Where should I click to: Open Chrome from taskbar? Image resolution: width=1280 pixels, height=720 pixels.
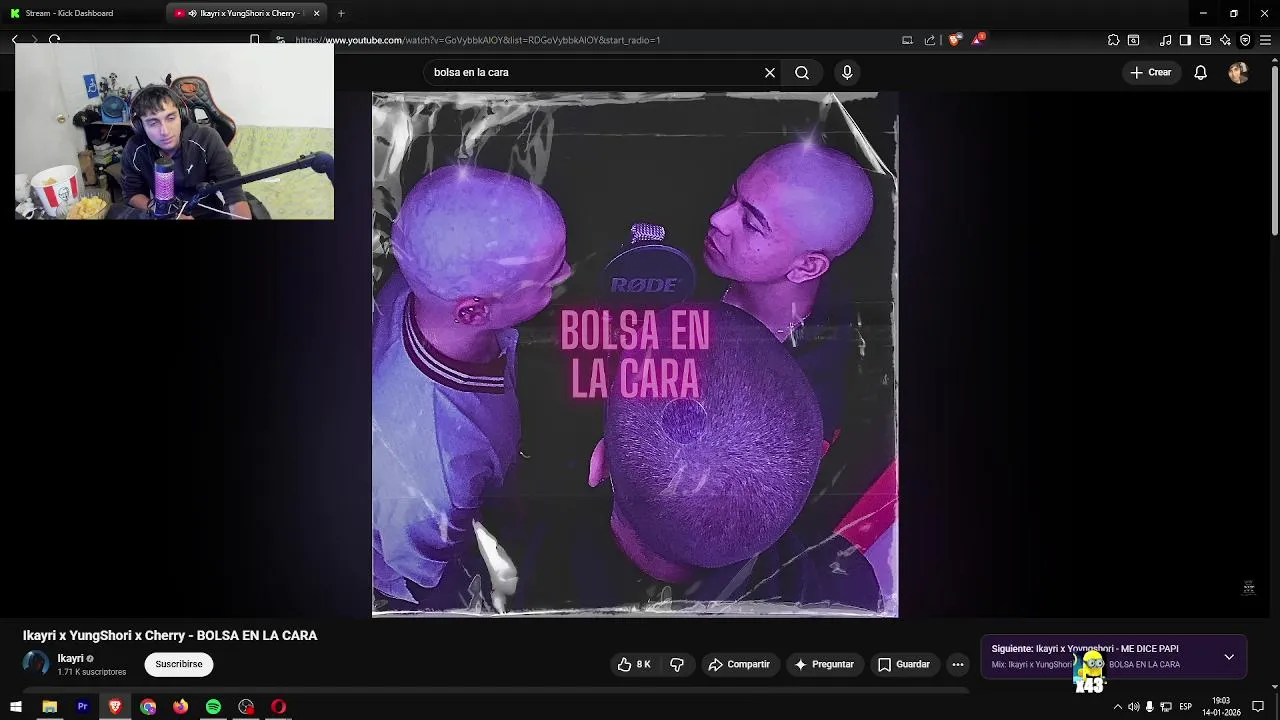click(x=148, y=707)
